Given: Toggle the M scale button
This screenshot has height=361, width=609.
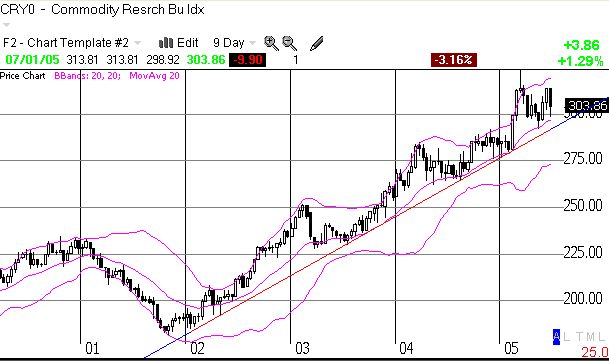Looking at the screenshot, I should click(591, 337).
